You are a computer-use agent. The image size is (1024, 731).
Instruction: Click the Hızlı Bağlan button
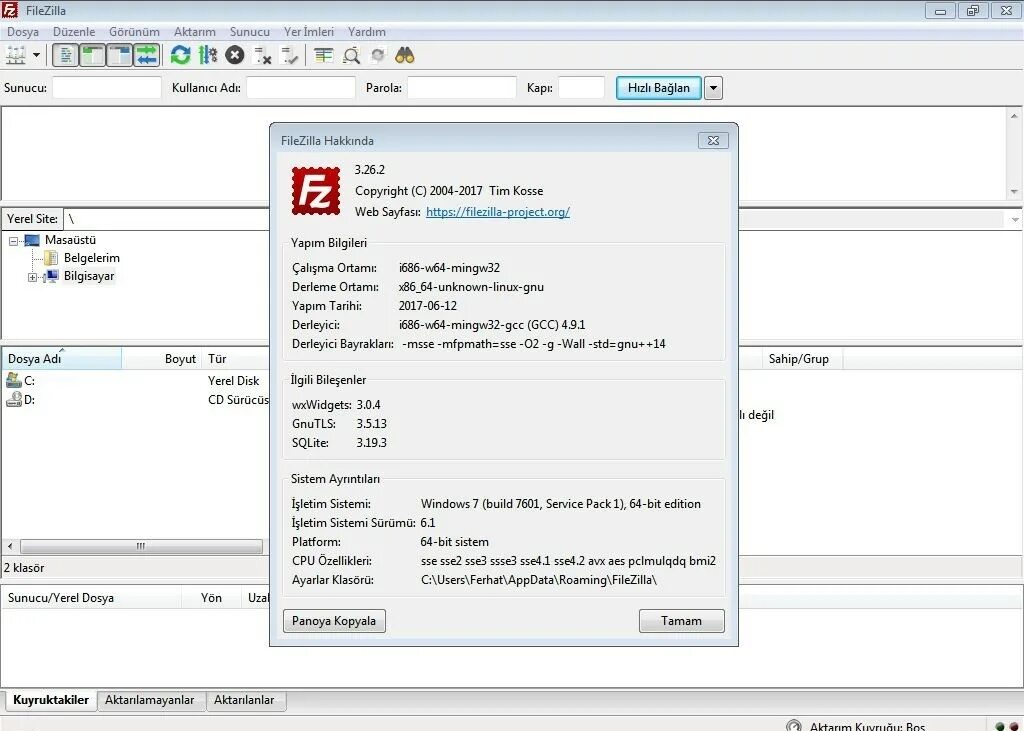658,88
